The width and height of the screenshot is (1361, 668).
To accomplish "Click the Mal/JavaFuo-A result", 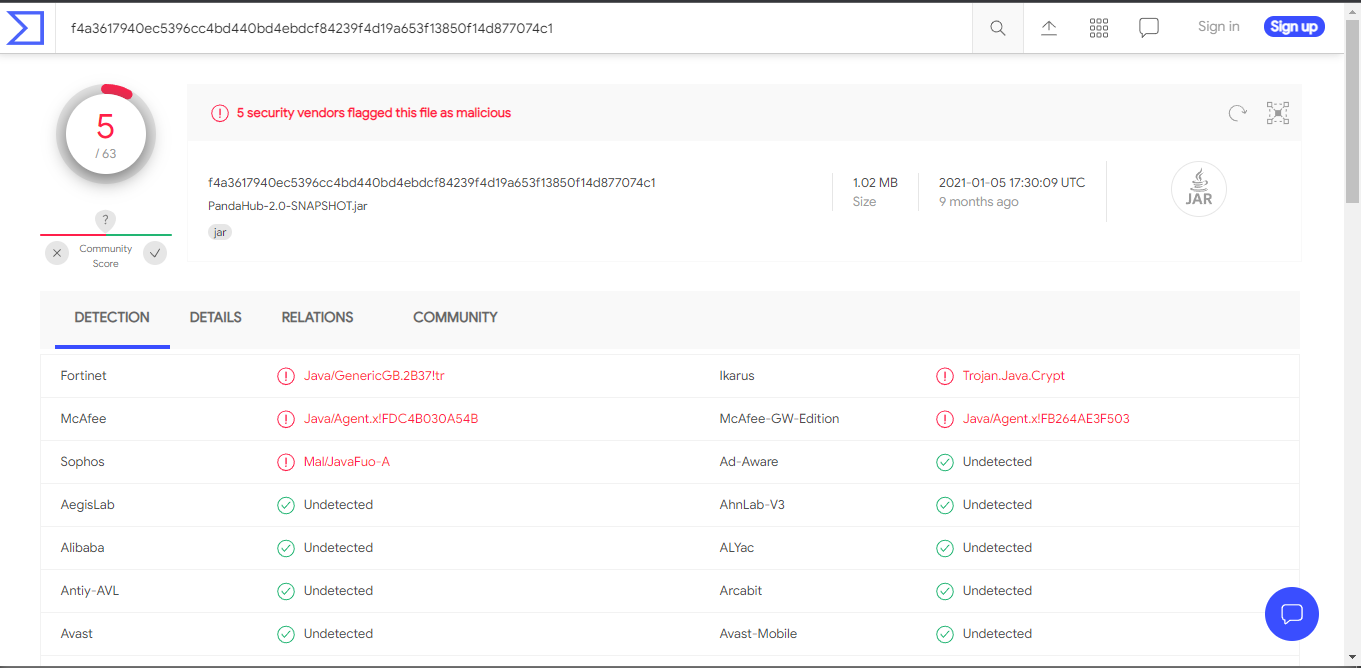I will click(x=347, y=462).
